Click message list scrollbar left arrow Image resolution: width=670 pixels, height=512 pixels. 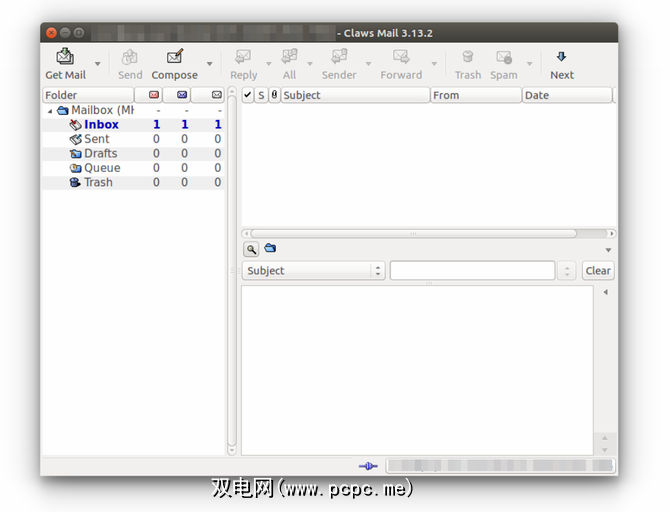pyautogui.click(x=246, y=233)
